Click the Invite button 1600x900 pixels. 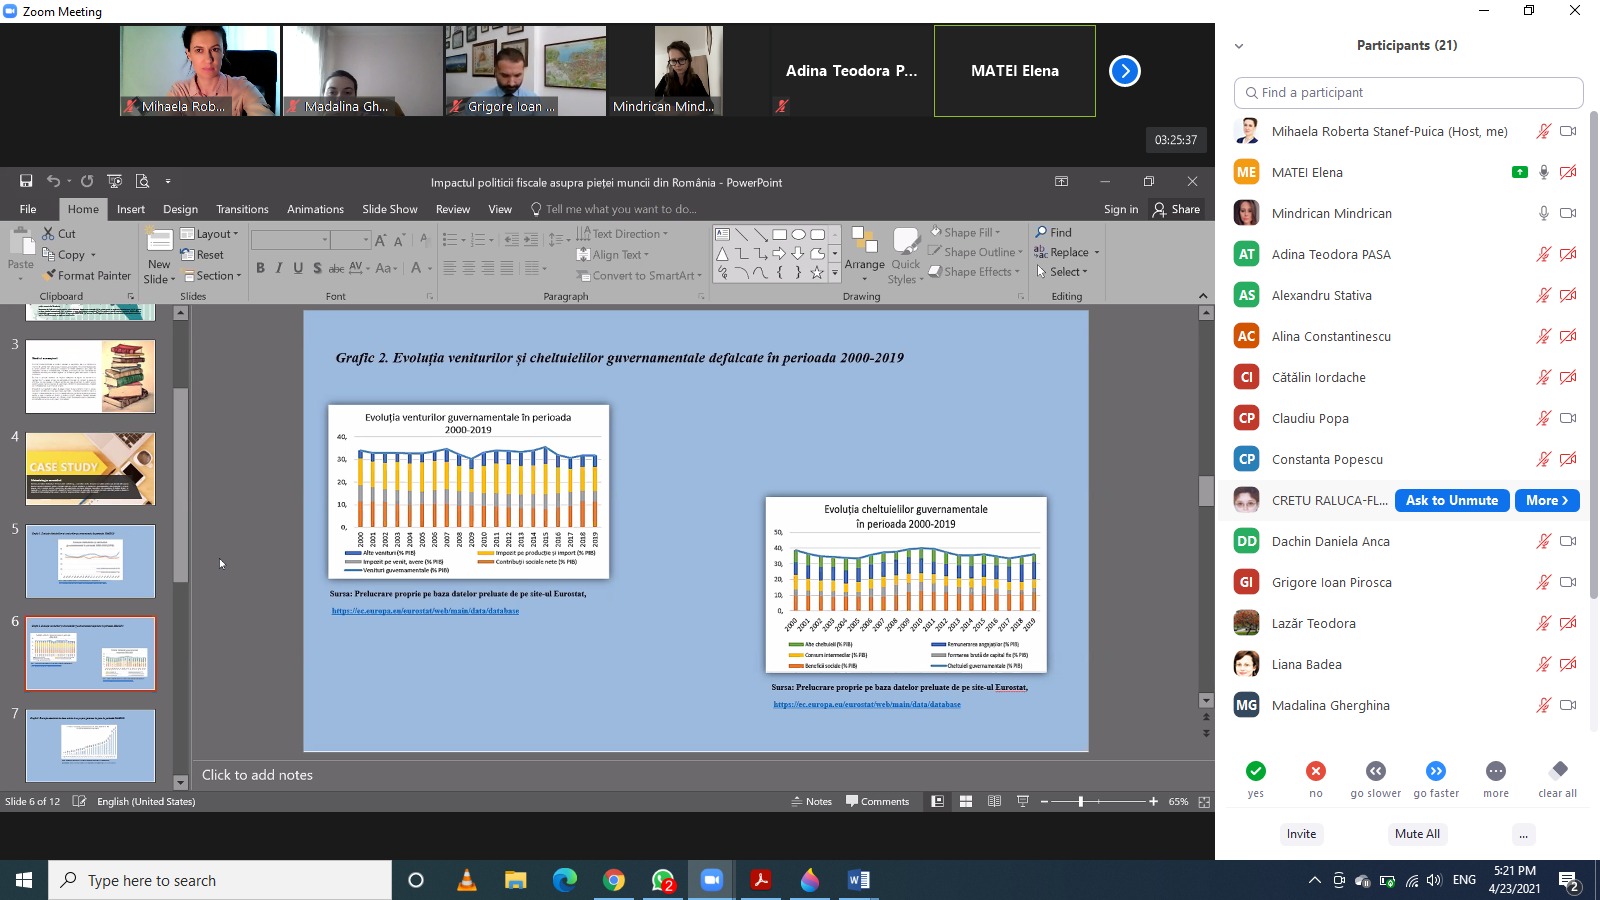(x=1302, y=834)
